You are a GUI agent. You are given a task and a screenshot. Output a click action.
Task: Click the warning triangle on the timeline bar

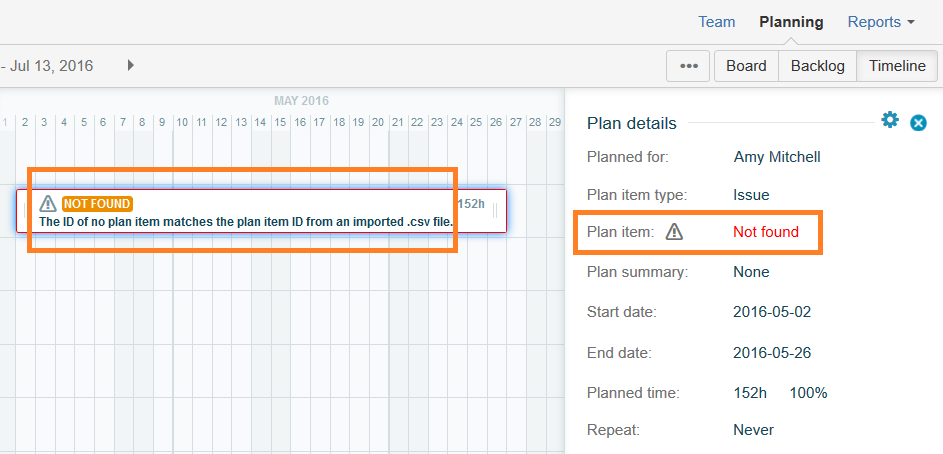[48, 203]
